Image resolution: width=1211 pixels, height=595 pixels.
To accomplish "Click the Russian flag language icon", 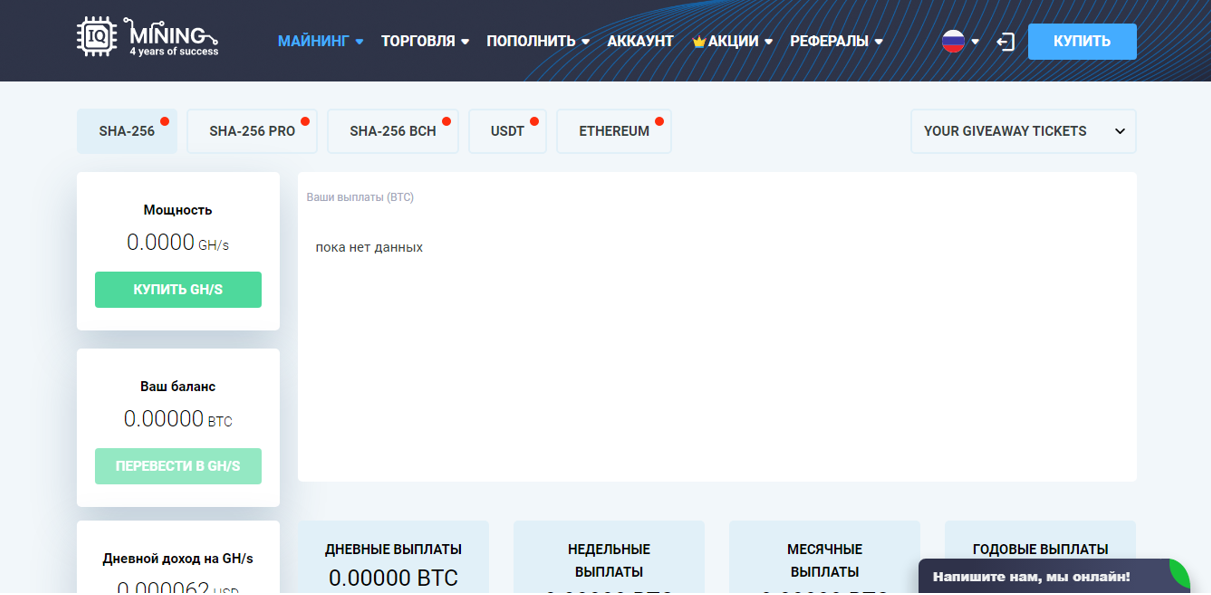I will coord(953,41).
